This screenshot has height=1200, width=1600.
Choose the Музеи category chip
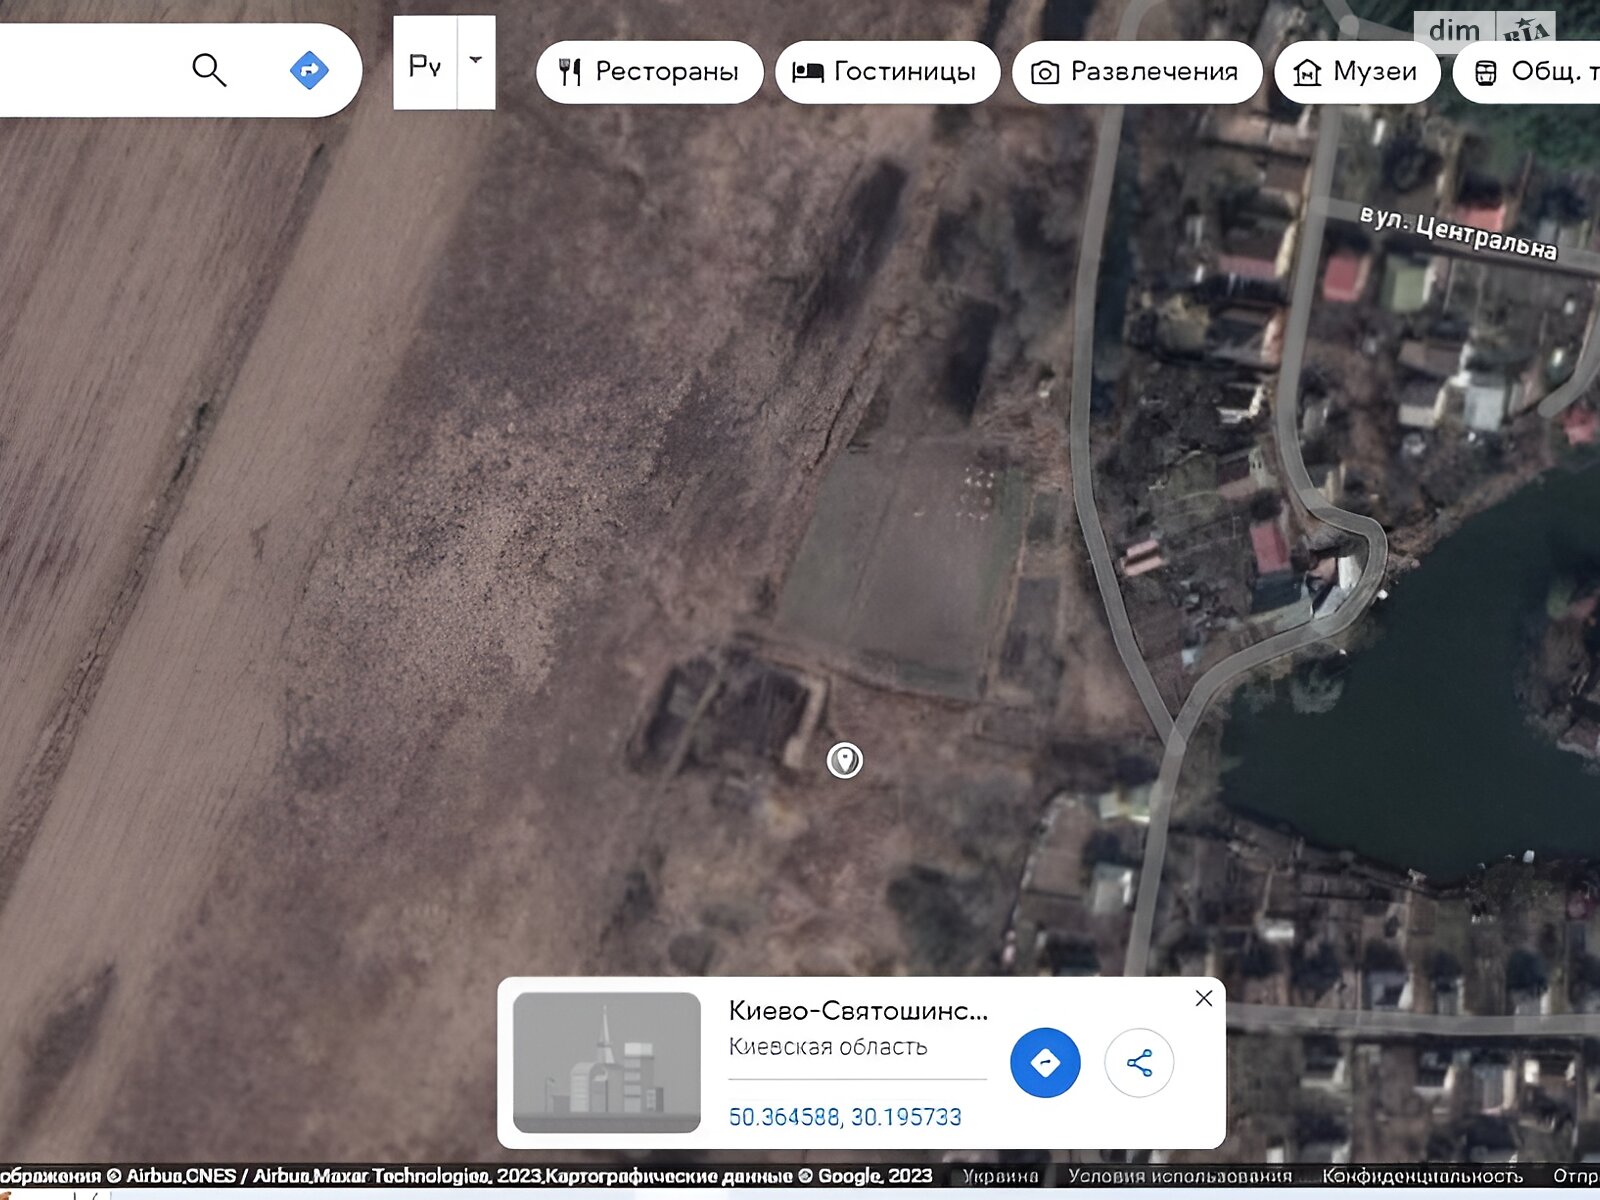click(1357, 72)
